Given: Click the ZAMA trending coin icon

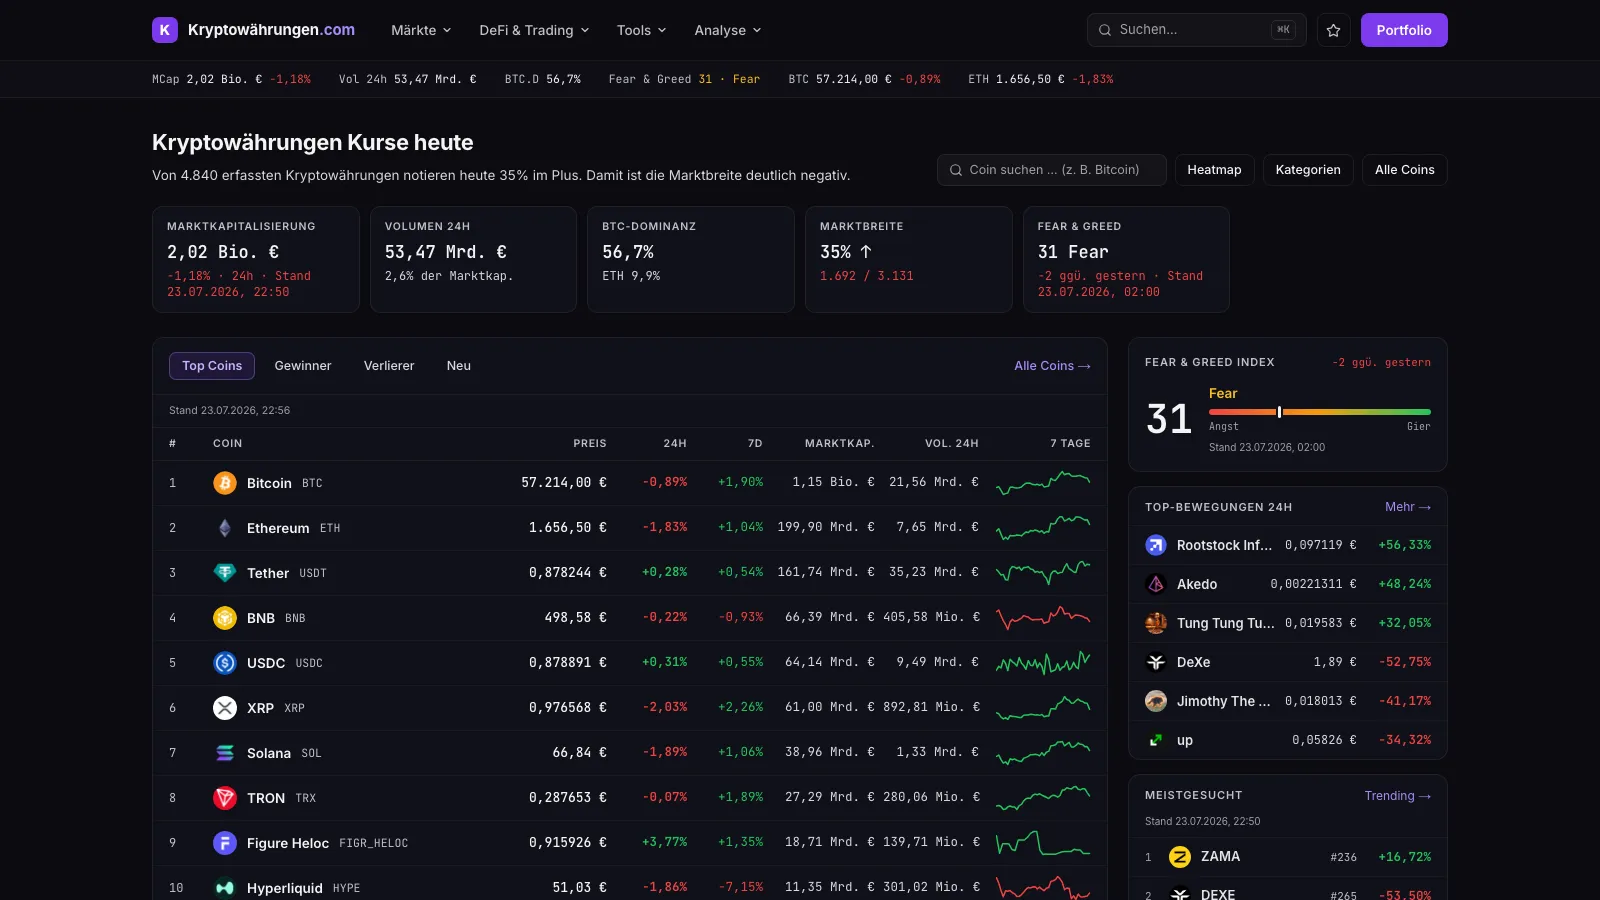Looking at the screenshot, I should pos(1180,857).
